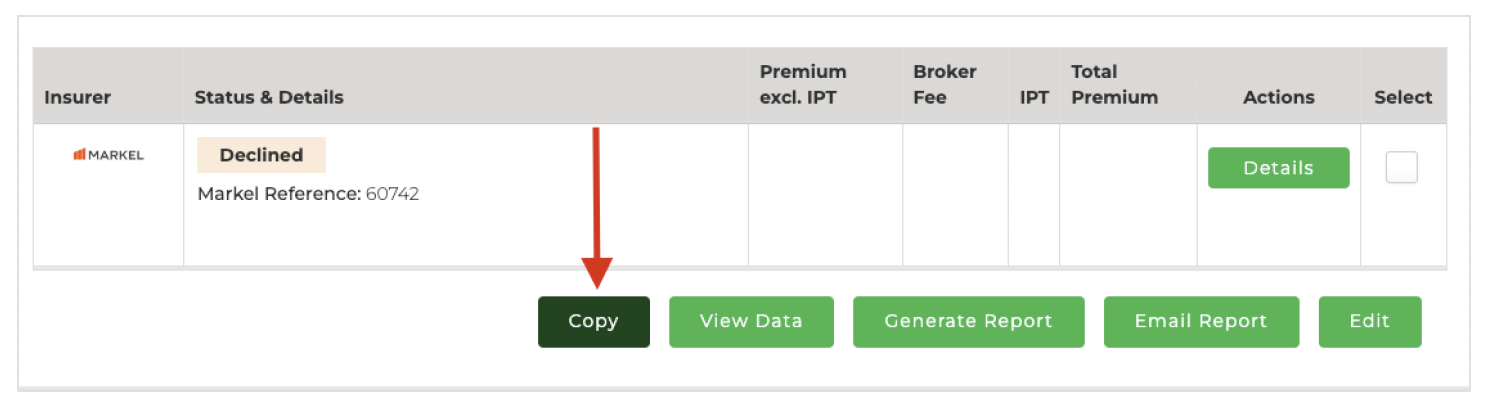Screen dimensions: 1490x408
Task: Click the Generate Report button
Action: 968,321
